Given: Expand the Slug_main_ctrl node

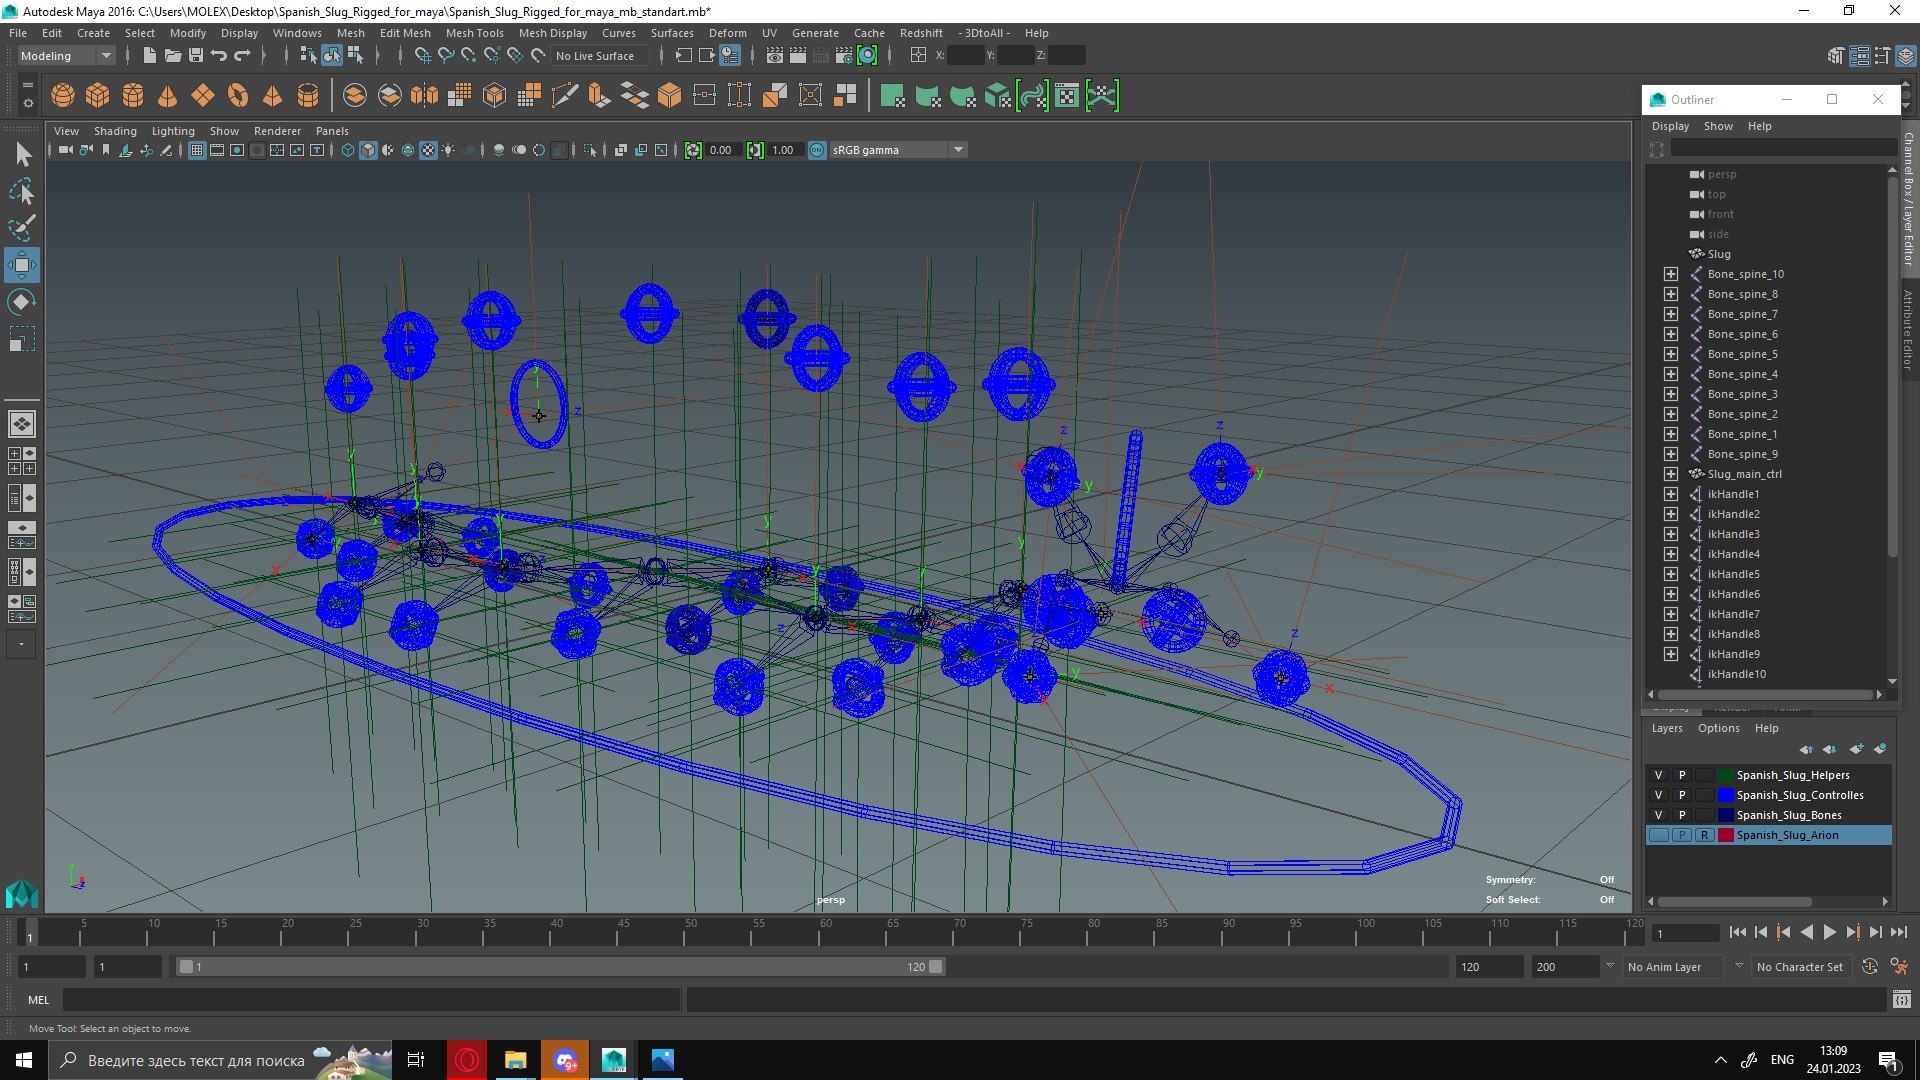Looking at the screenshot, I should click(x=1671, y=474).
